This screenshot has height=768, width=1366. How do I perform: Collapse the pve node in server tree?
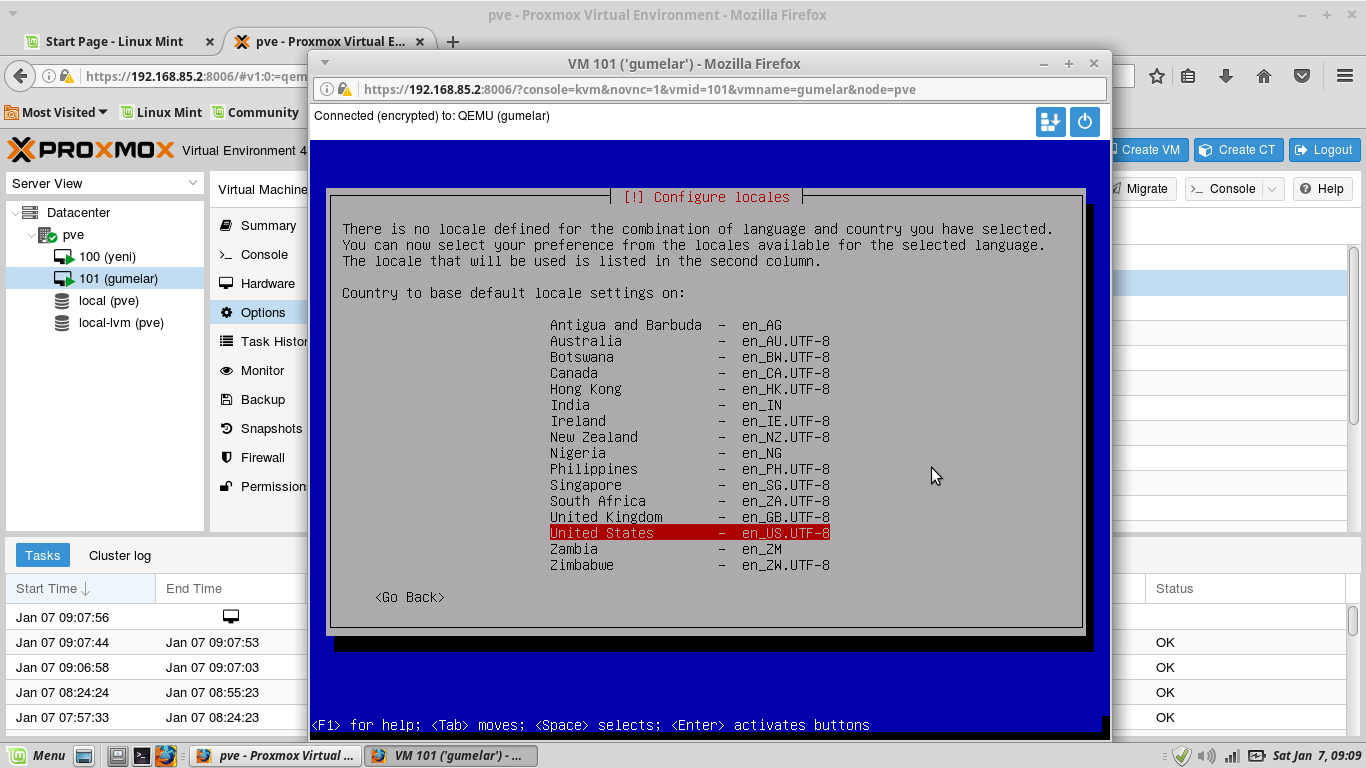31,235
